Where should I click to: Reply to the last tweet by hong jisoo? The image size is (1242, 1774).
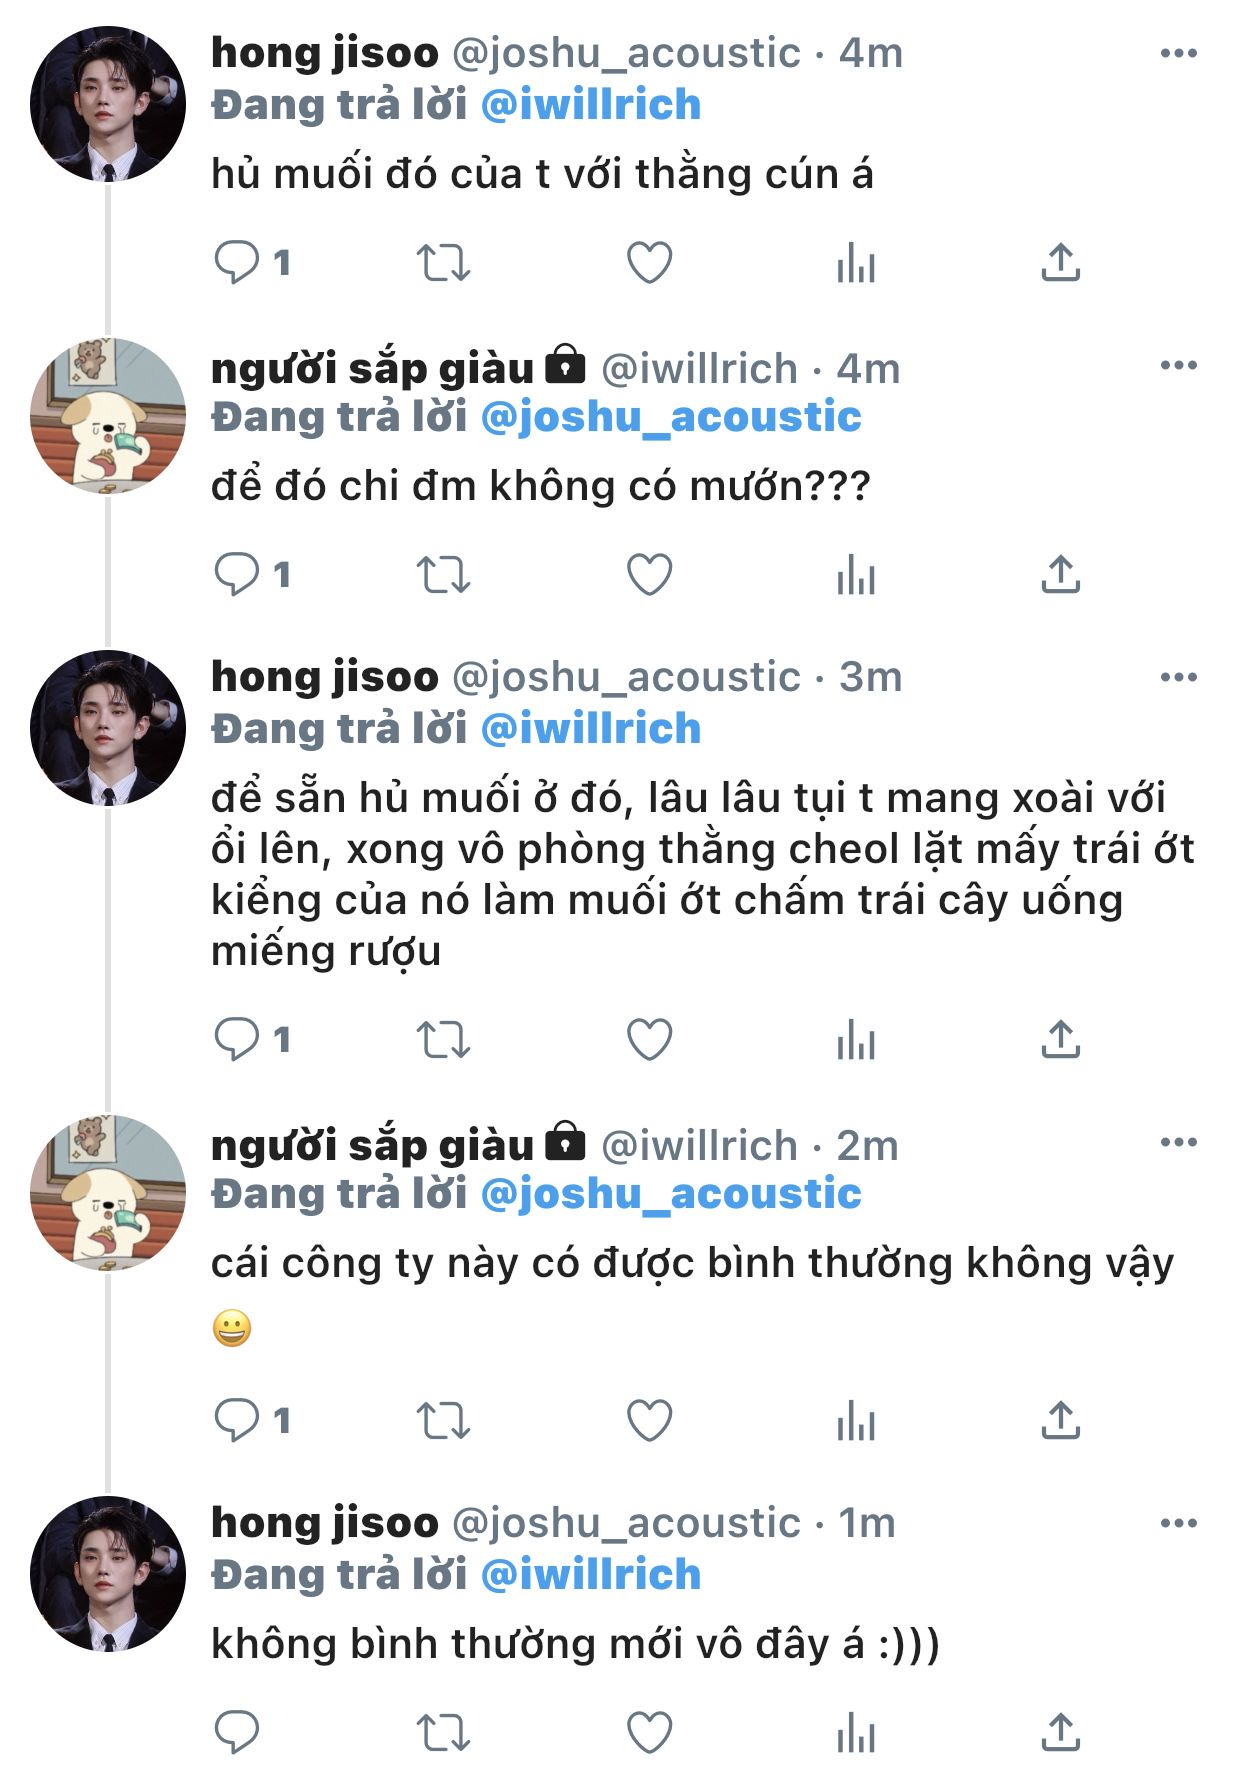click(x=237, y=1732)
